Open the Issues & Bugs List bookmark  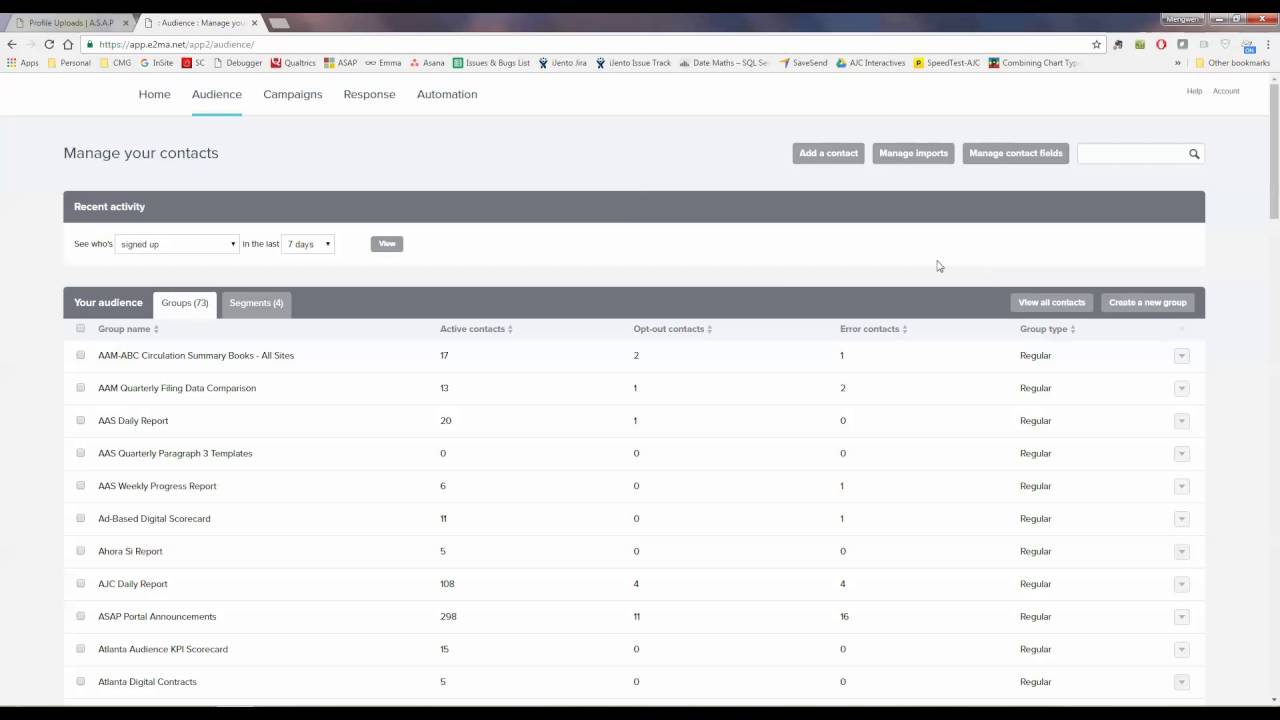coord(491,63)
